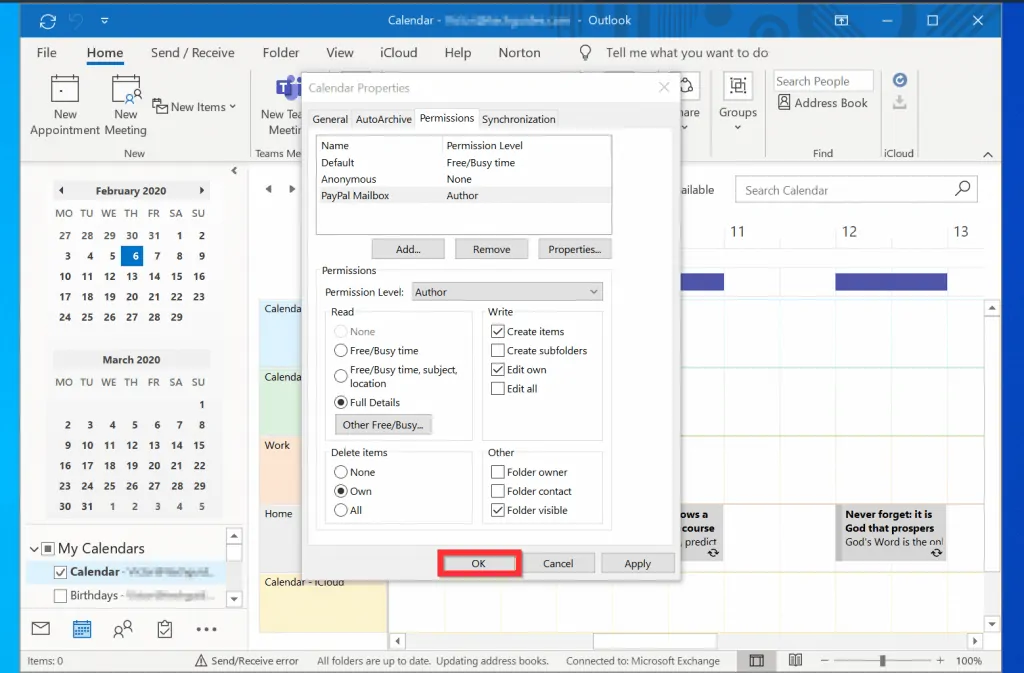Image resolution: width=1024 pixels, height=673 pixels.
Task: Open People view in navigation bar
Action: coord(123,629)
